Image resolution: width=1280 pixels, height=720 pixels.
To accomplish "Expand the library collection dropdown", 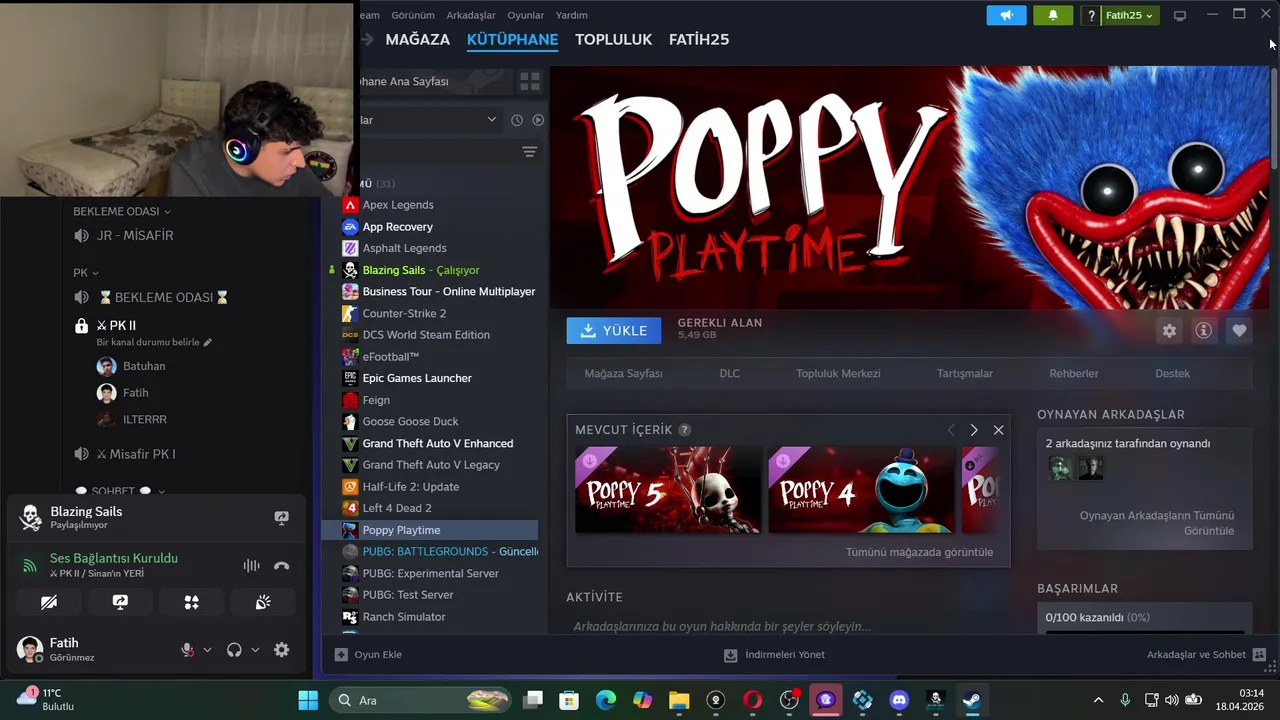I will [491, 120].
